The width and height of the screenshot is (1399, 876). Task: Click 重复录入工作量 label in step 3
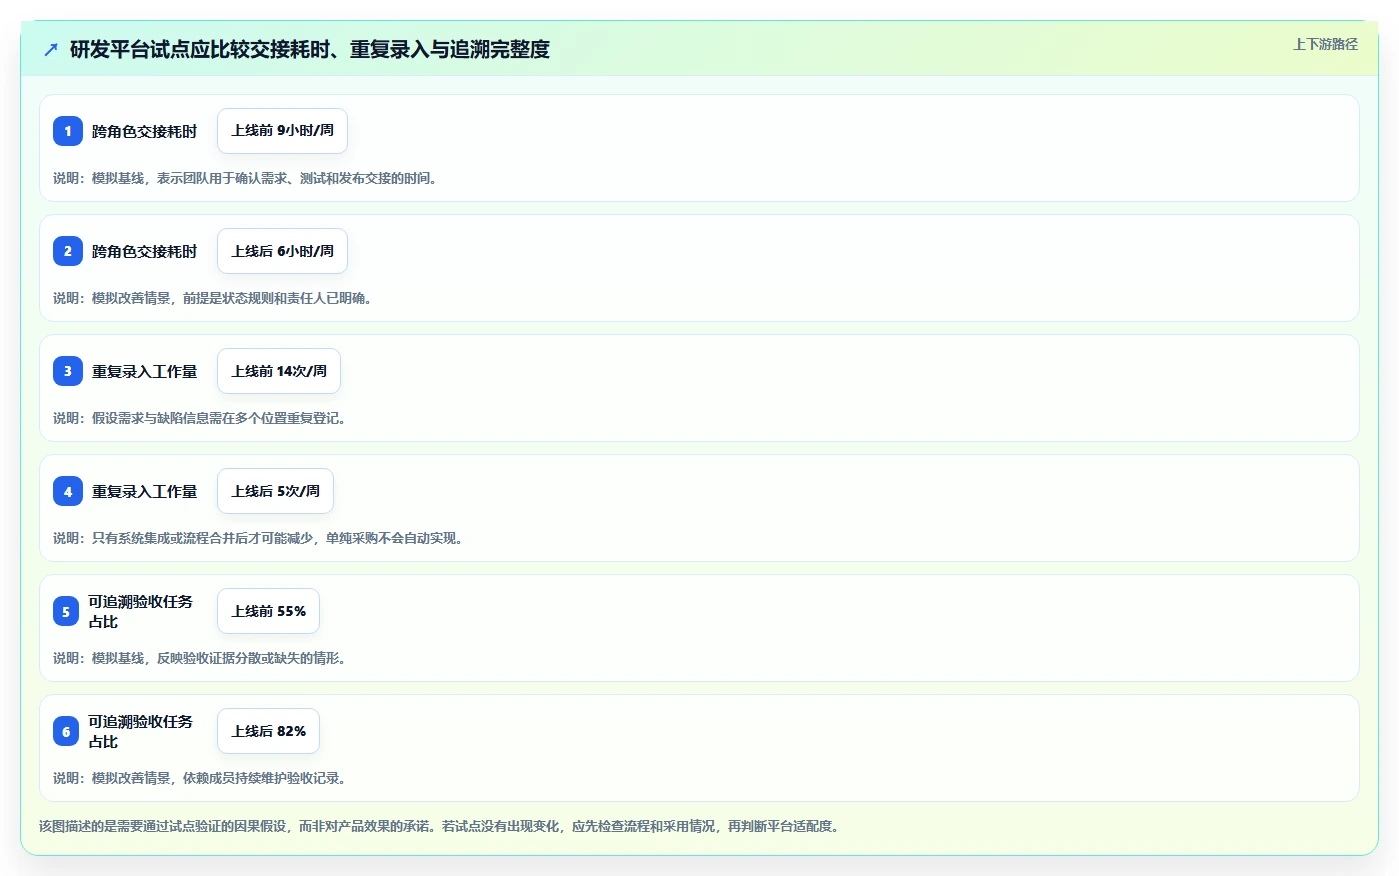click(x=144, y=371)
